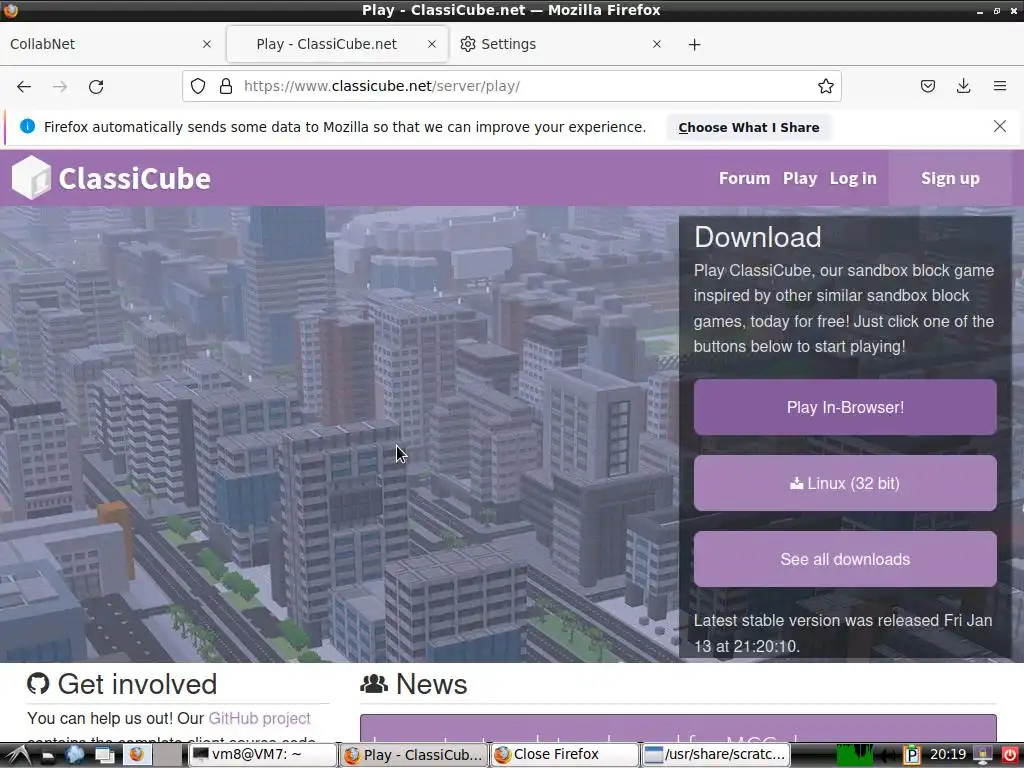Close the CollabNet tab
The image size is (1024, 768).
point(206,44)
